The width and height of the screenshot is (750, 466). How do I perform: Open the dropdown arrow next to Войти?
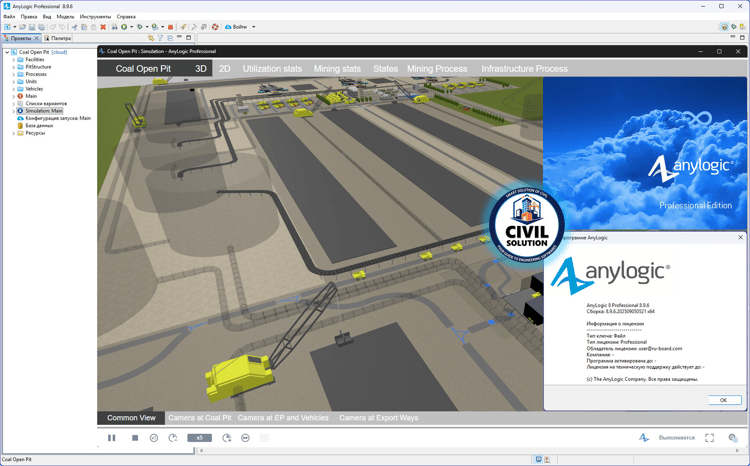[254, 27]
